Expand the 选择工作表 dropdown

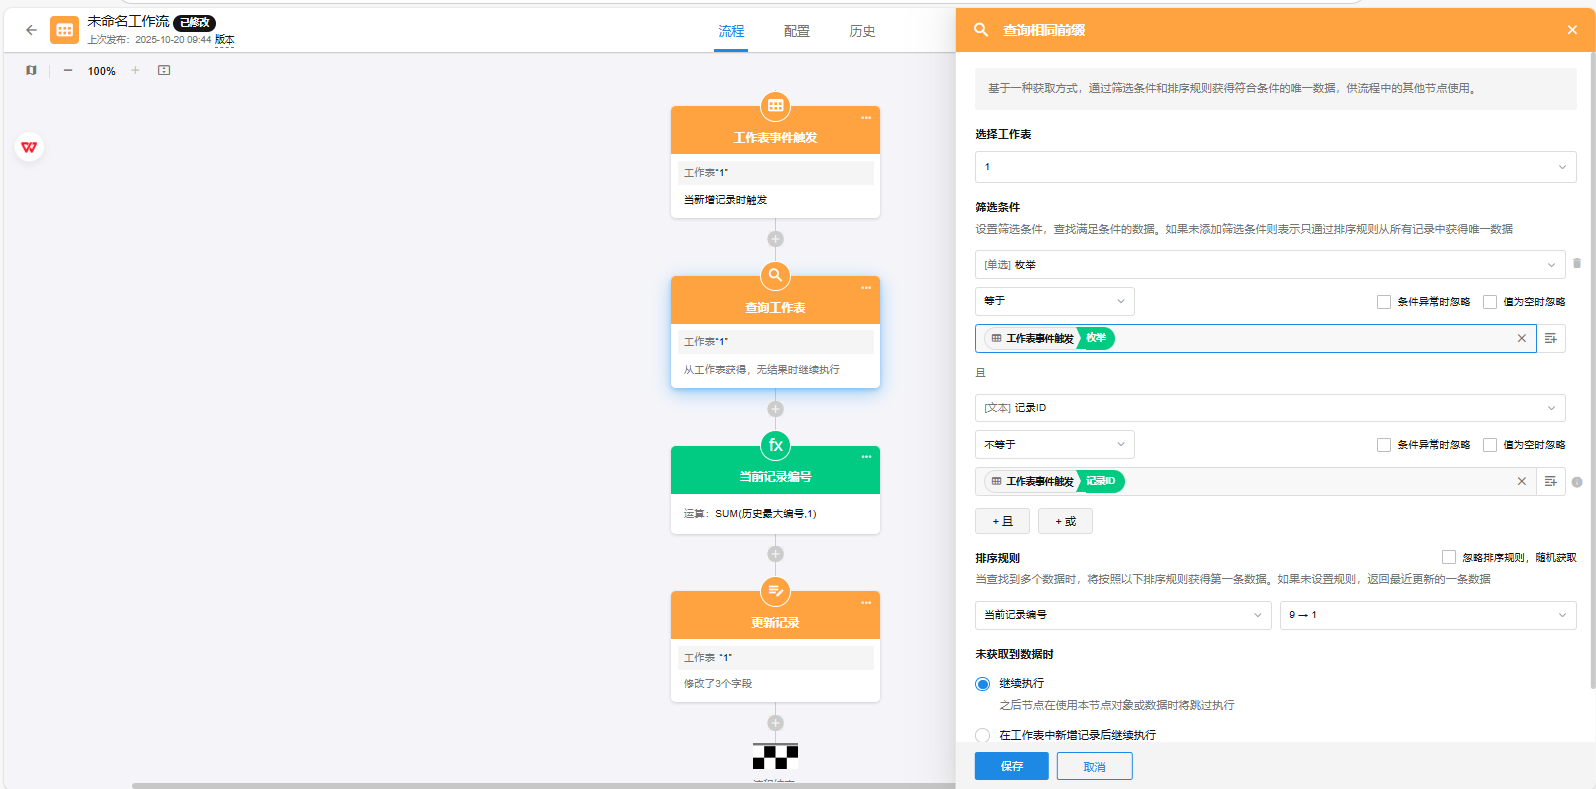(x=1275, y=167)
